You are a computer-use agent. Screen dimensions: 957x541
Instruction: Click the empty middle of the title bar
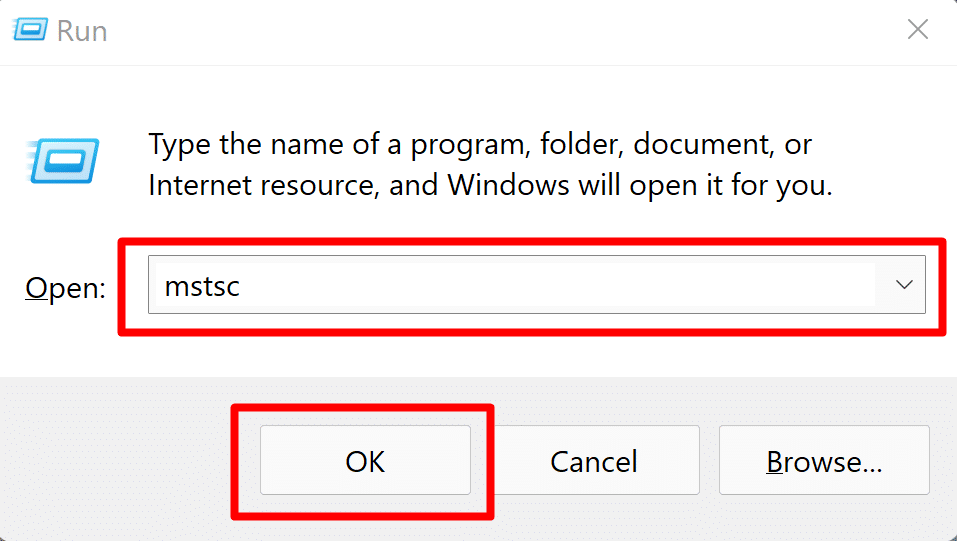click(x=480, y=31)
